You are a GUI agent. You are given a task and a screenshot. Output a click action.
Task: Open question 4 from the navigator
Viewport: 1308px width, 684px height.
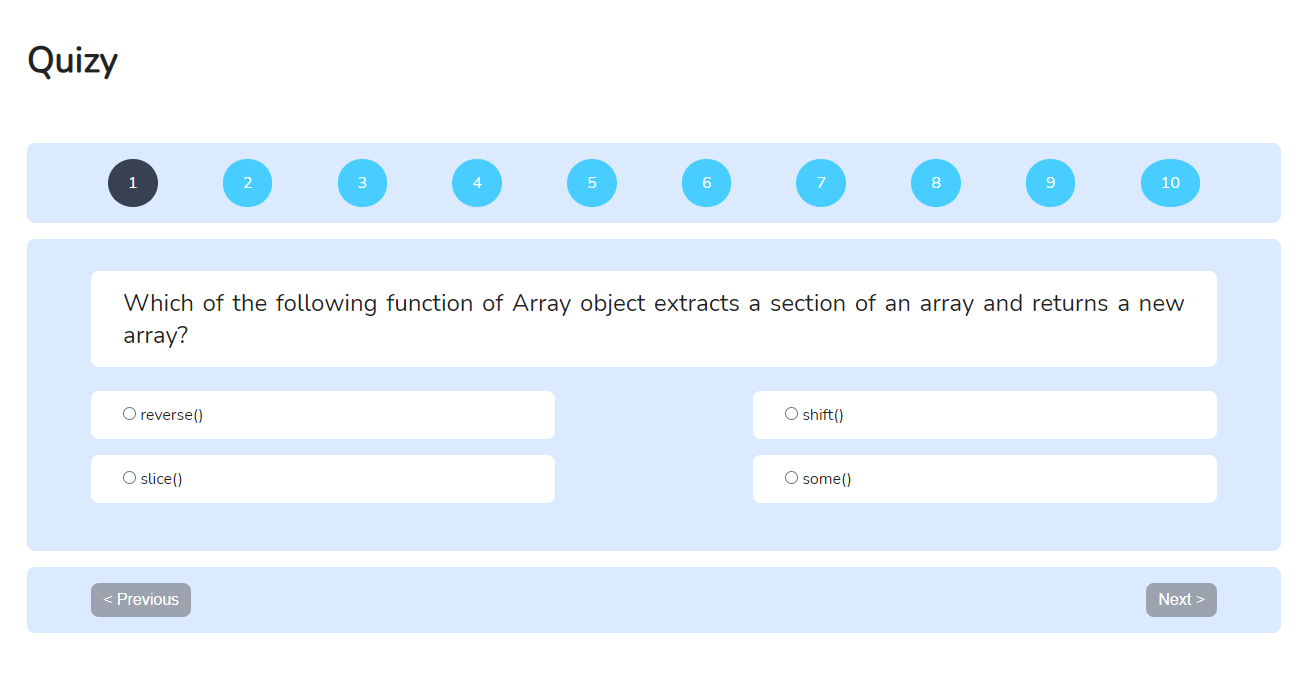point(477,183)
